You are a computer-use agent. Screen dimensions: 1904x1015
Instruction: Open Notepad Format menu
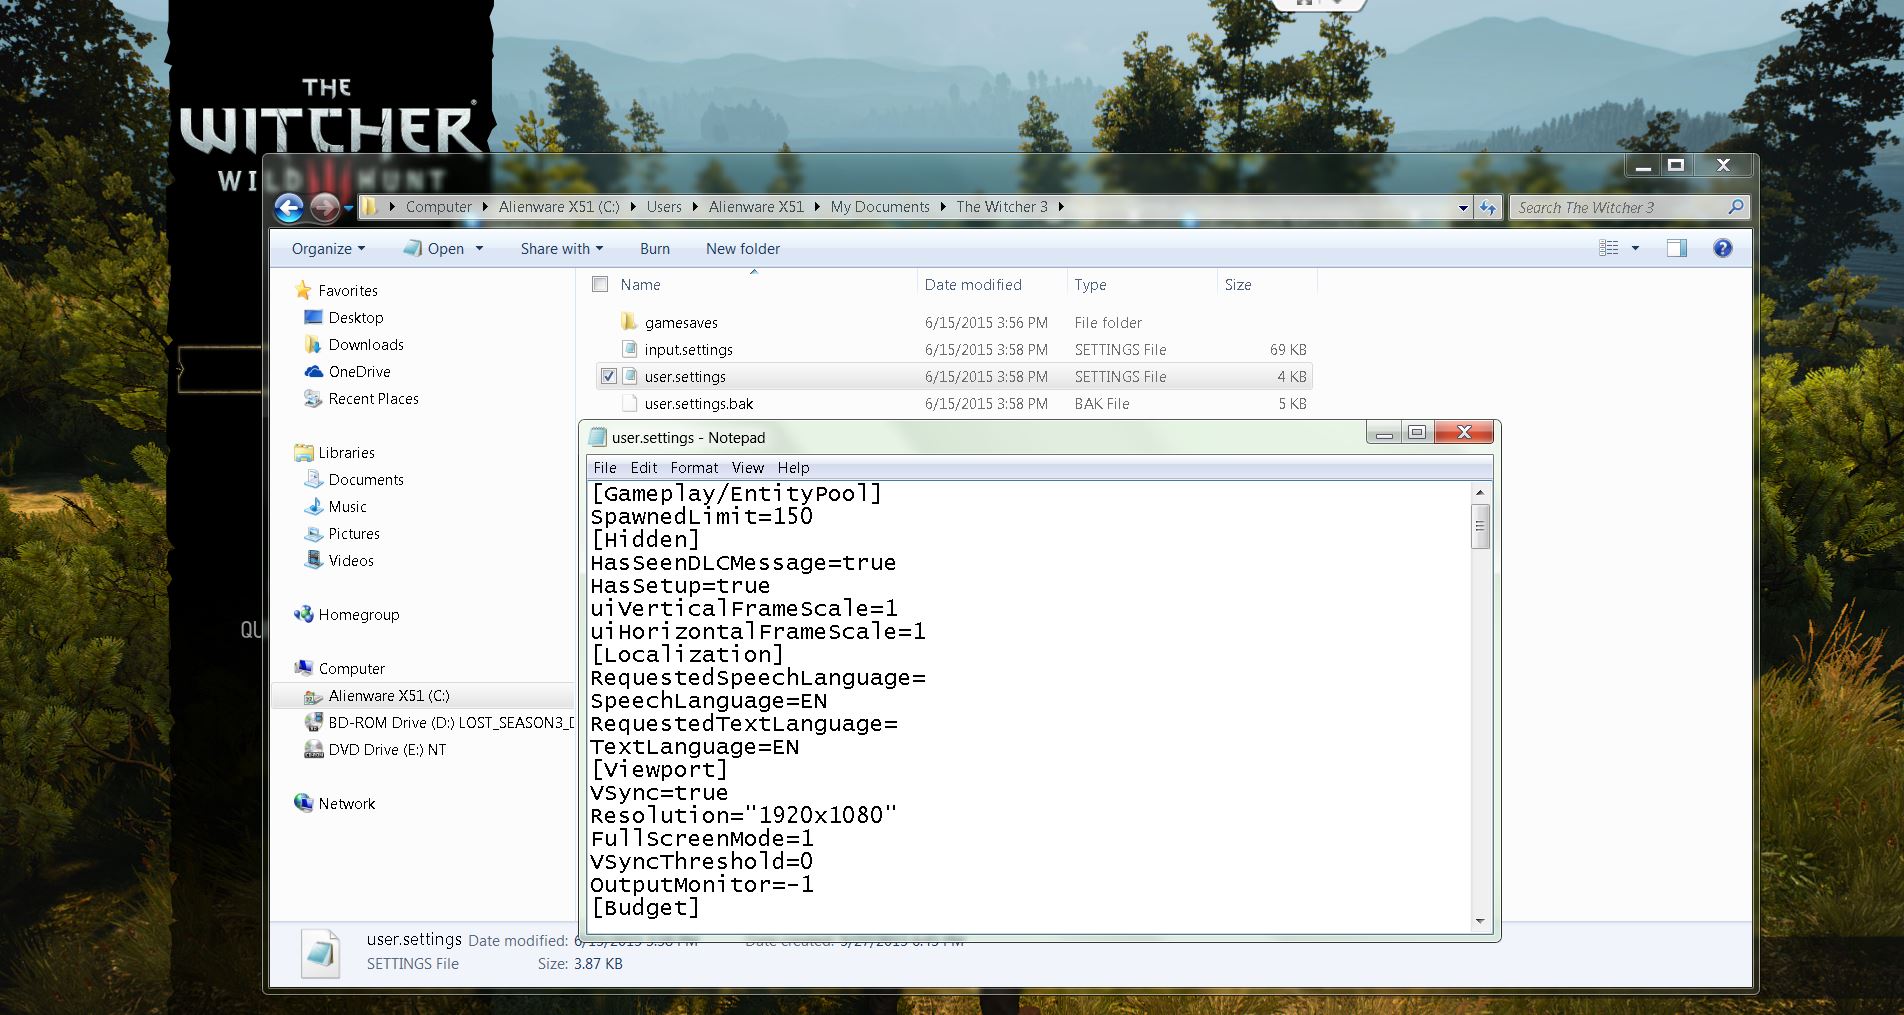pyautogui.click(x=694, y=468)
